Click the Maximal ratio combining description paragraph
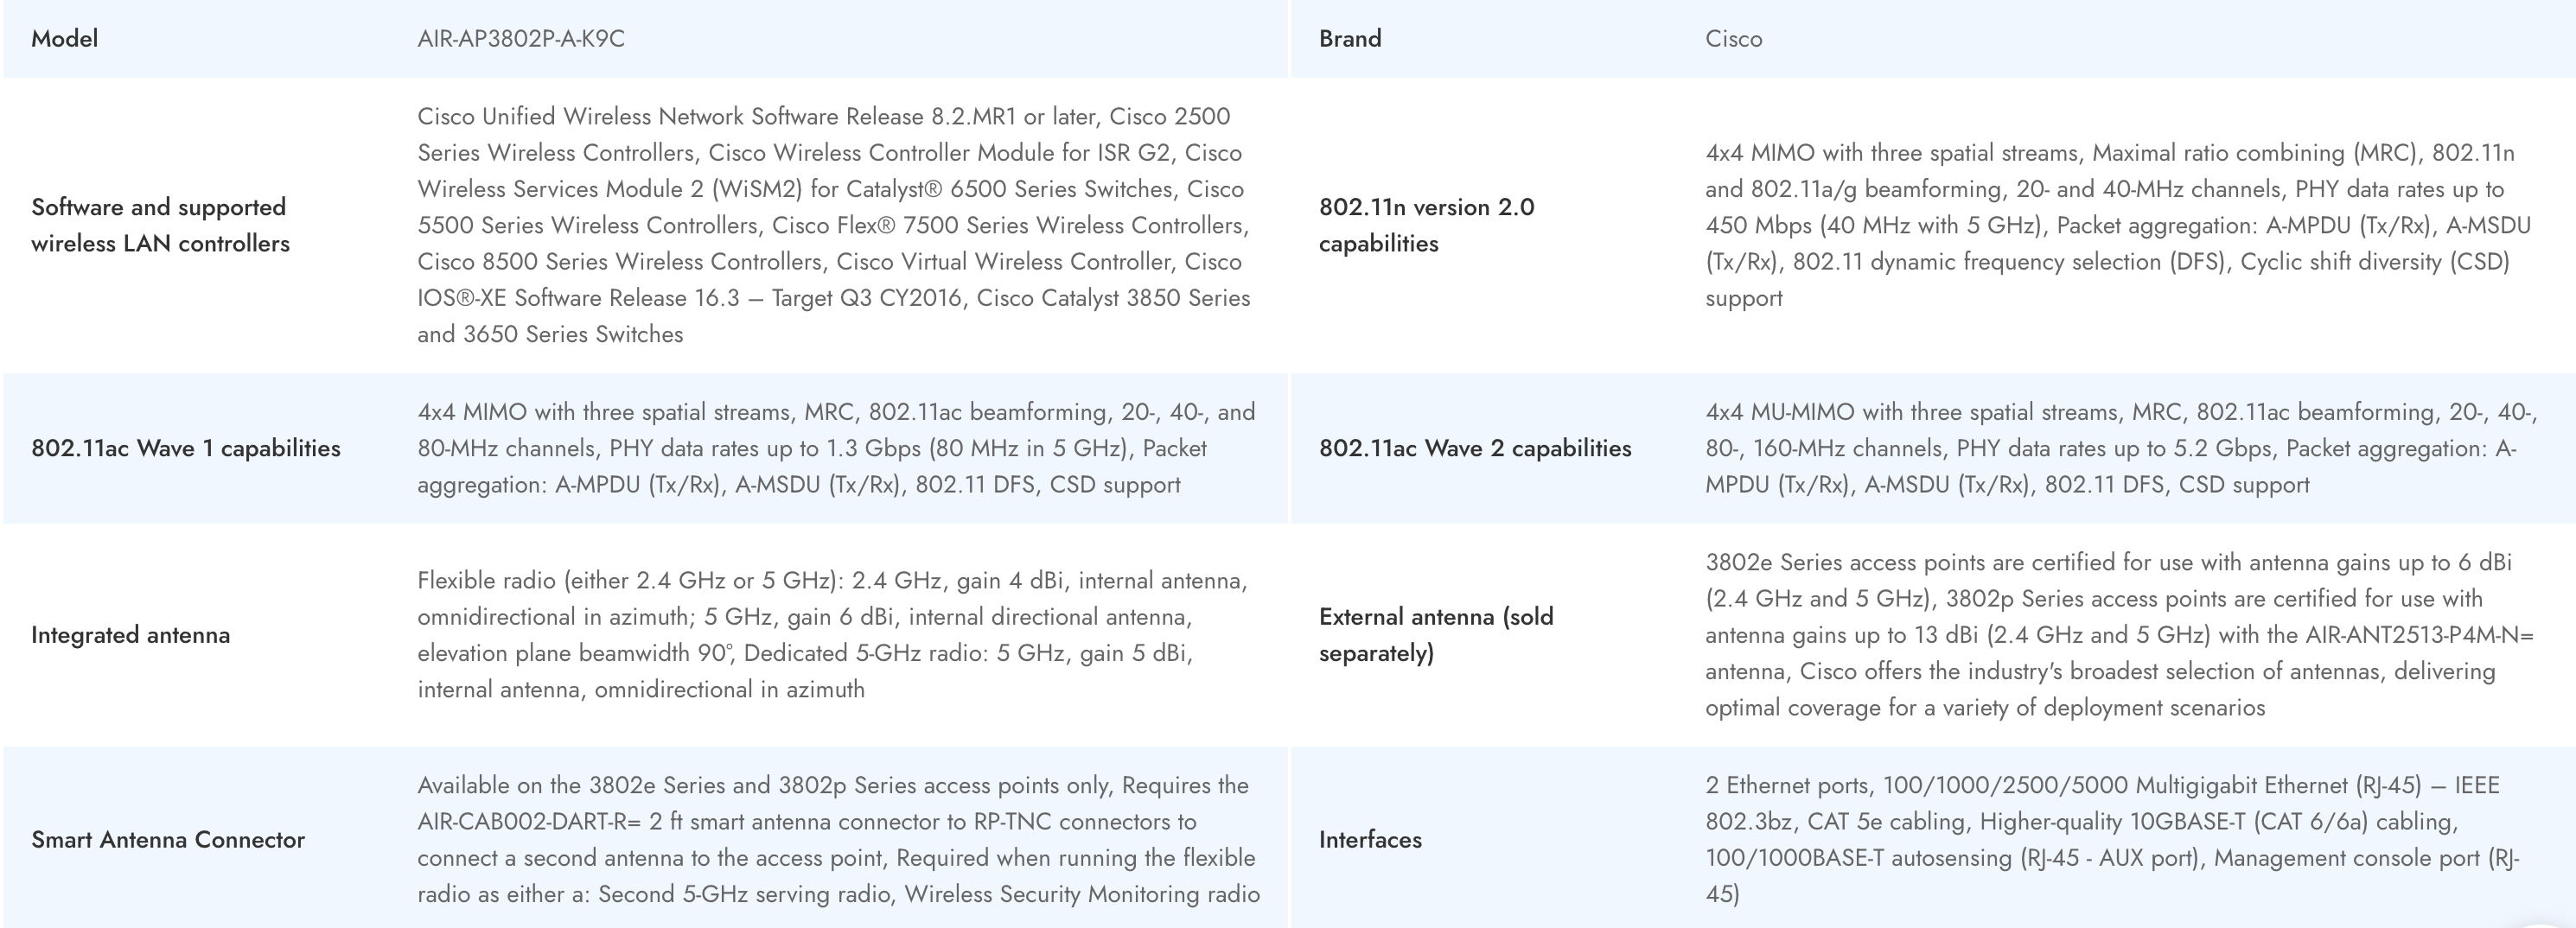The height and width of the screenshot is (928, 2576). coord(2118,225)
